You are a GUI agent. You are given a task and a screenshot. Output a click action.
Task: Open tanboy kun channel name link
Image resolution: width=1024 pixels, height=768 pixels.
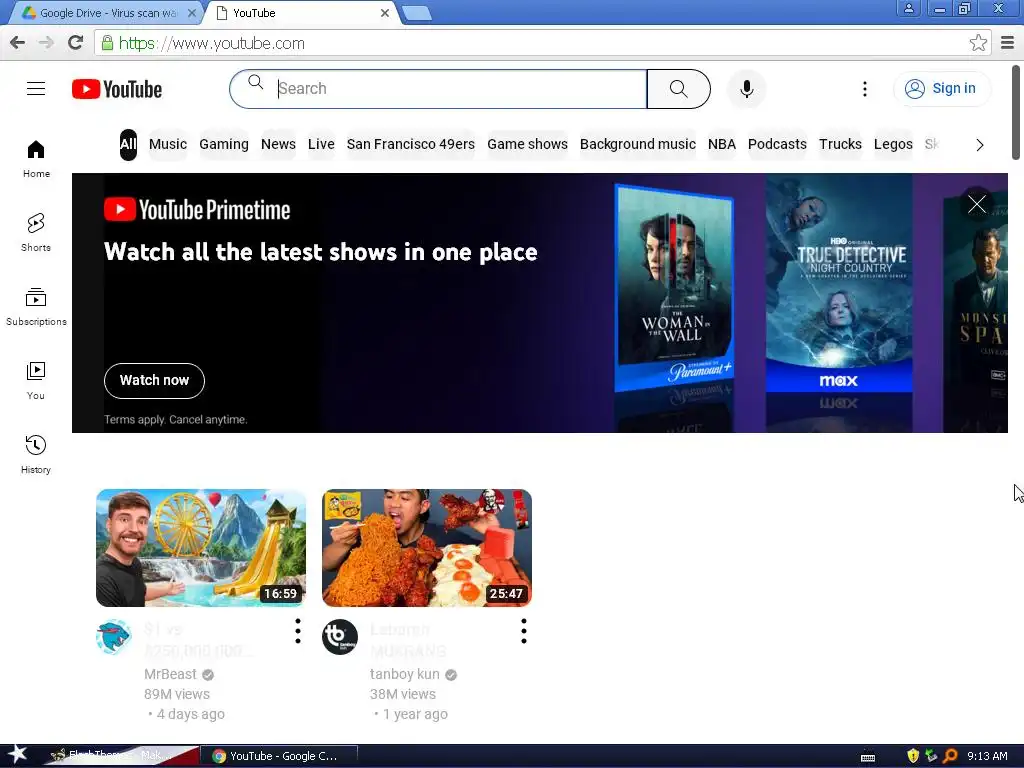pyautogui.click(x=405, y=674)
